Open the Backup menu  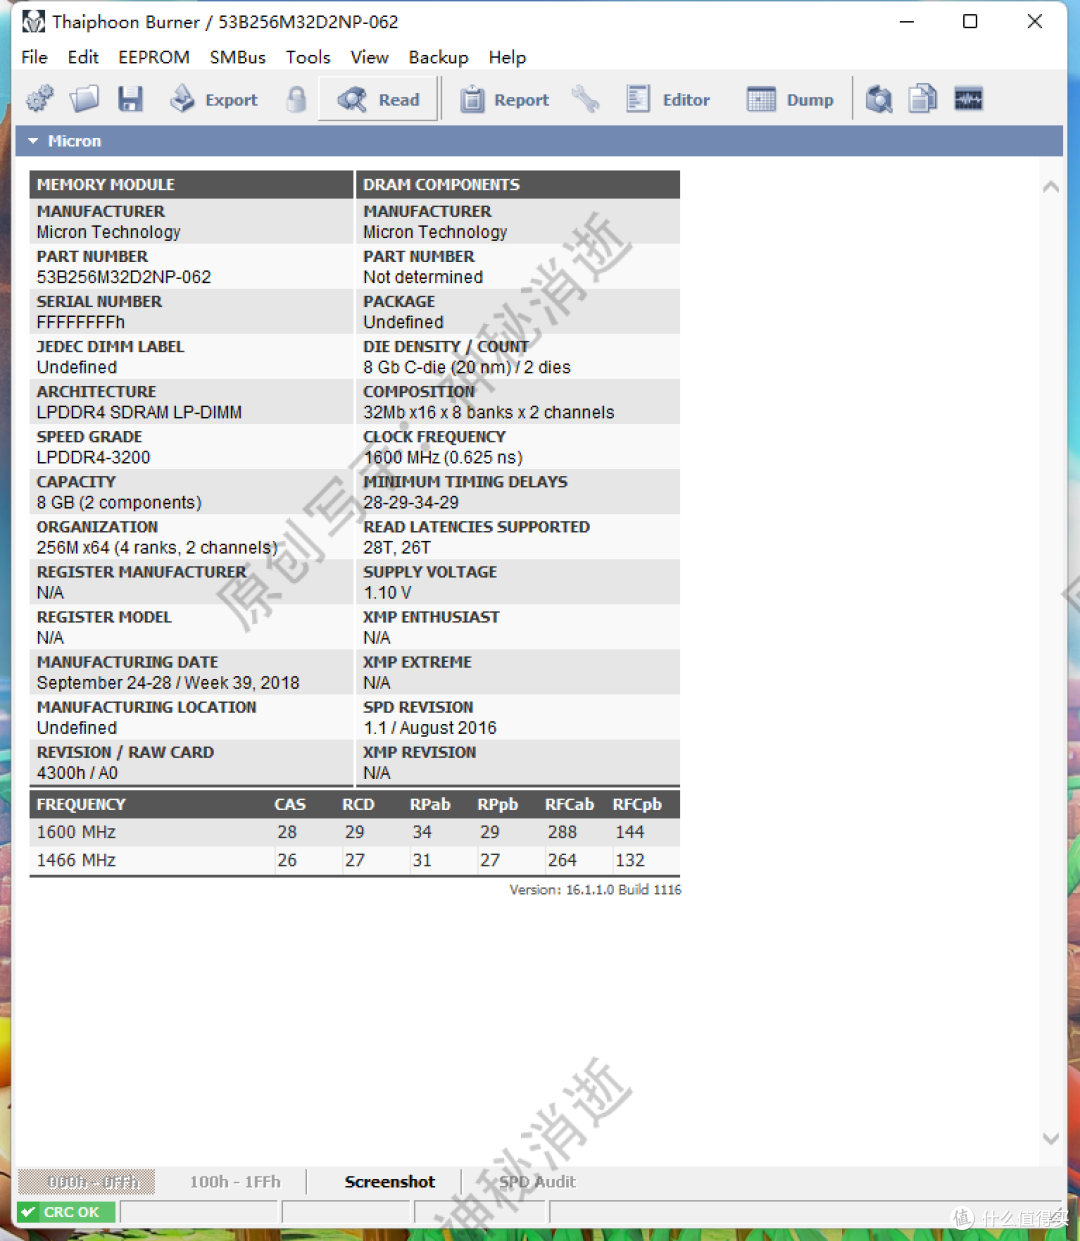(438, 57)
